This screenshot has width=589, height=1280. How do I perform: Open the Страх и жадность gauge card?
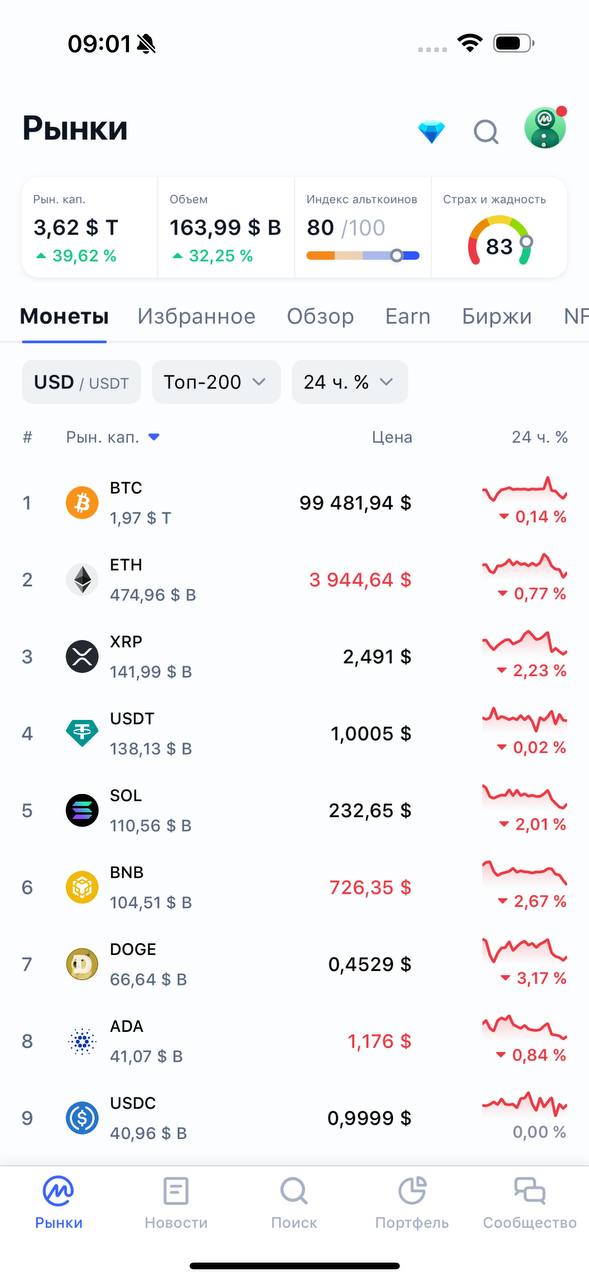click(x=499, y=228)
